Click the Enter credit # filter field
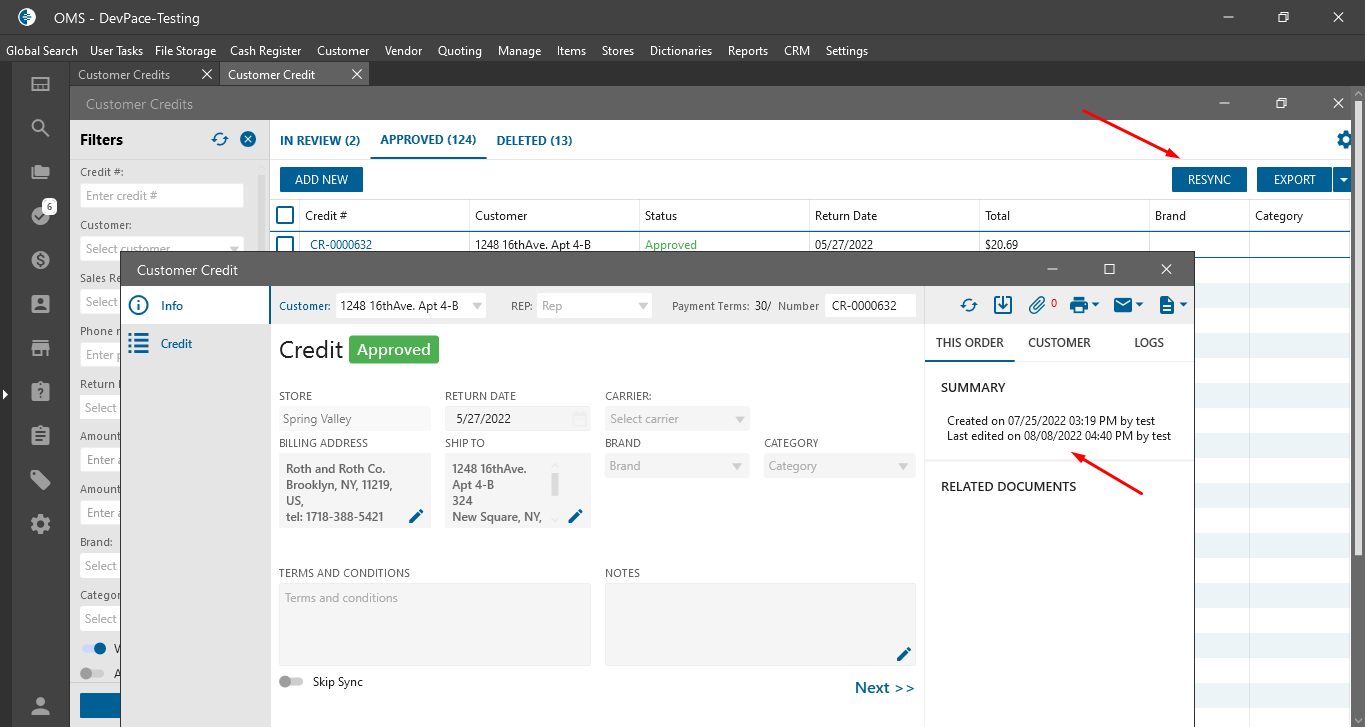This screenshot has height=727, width=1365. pyautogui.click(x=162, y=196)
